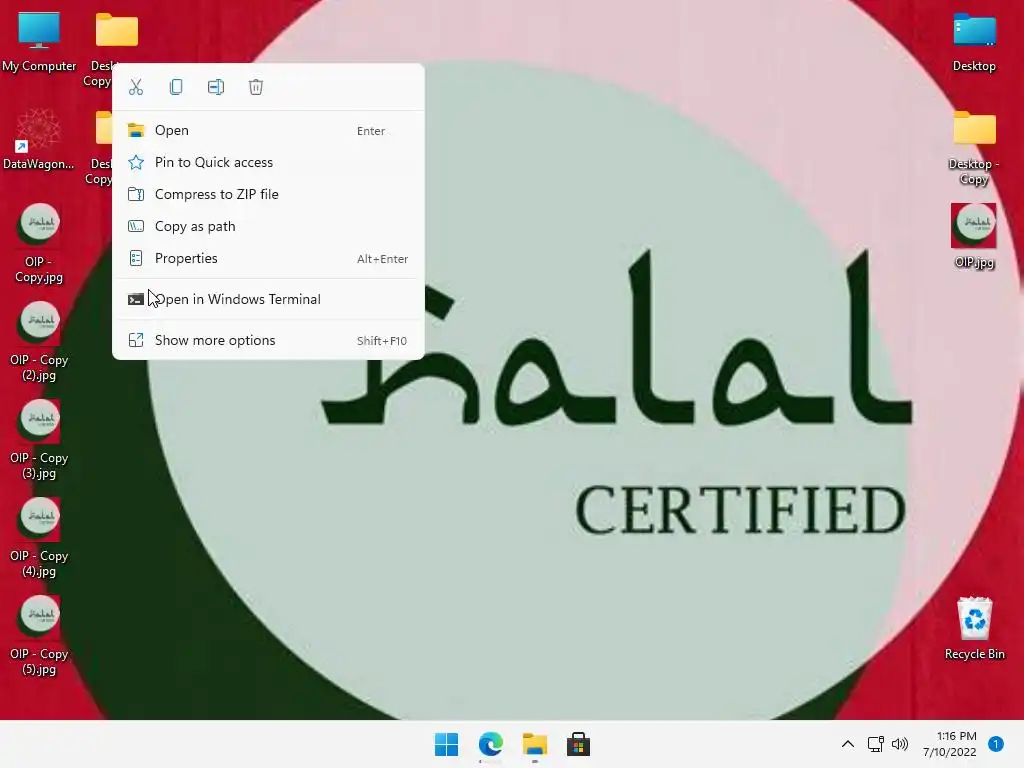The width and height of the screenshot is (1024, 768).
Task: Select the OIP - Copy (5).jpg file
Action: click(x=39, y=636)
